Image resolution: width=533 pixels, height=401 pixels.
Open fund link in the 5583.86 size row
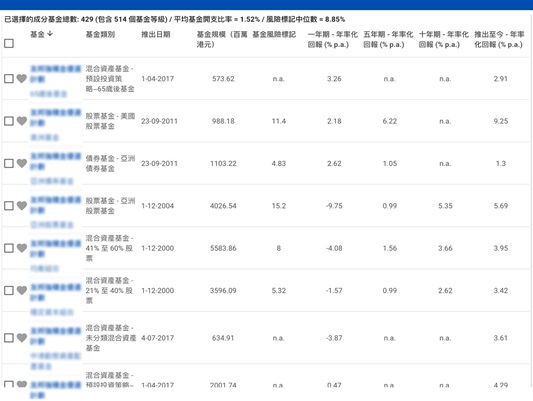point(56,248)
